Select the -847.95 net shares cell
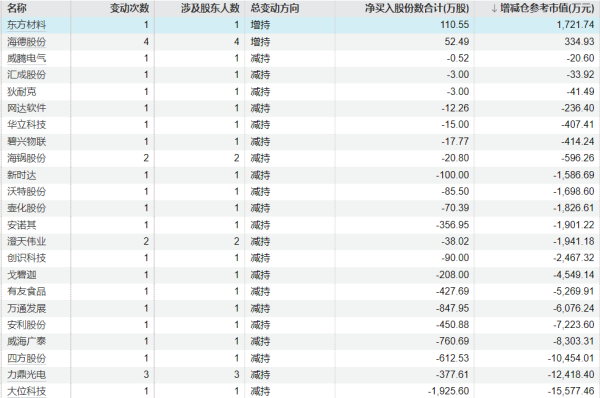The image size is (600, 398). (452, 308)
